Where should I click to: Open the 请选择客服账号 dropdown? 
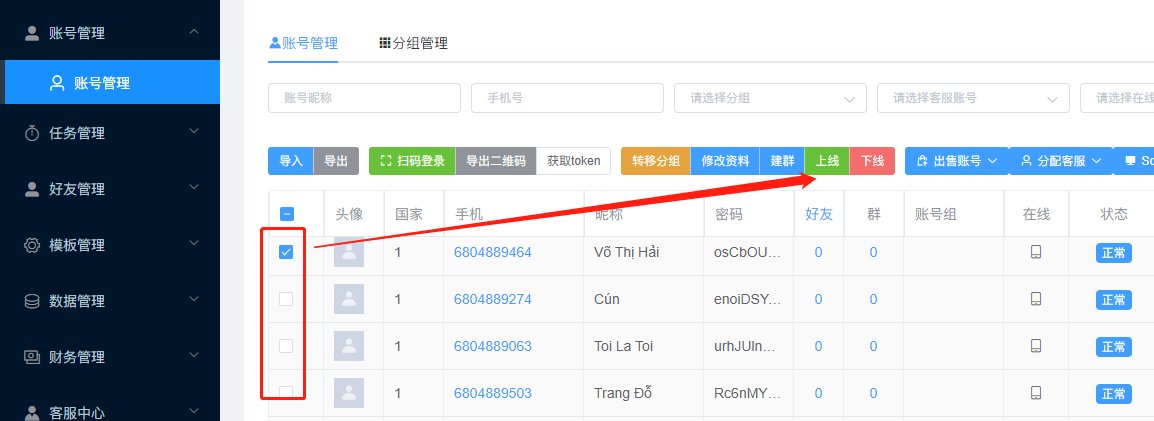click(x=973, y=98)
